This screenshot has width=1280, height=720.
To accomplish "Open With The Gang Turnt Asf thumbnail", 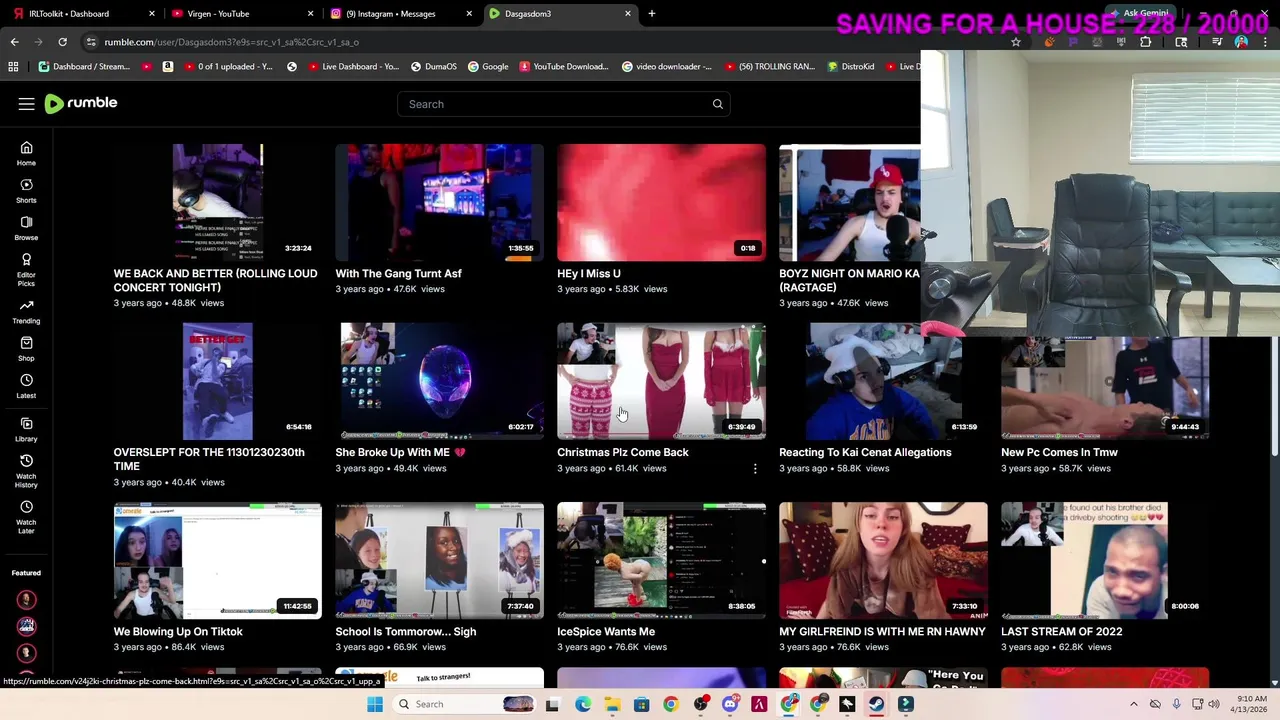I will (440, 202).
